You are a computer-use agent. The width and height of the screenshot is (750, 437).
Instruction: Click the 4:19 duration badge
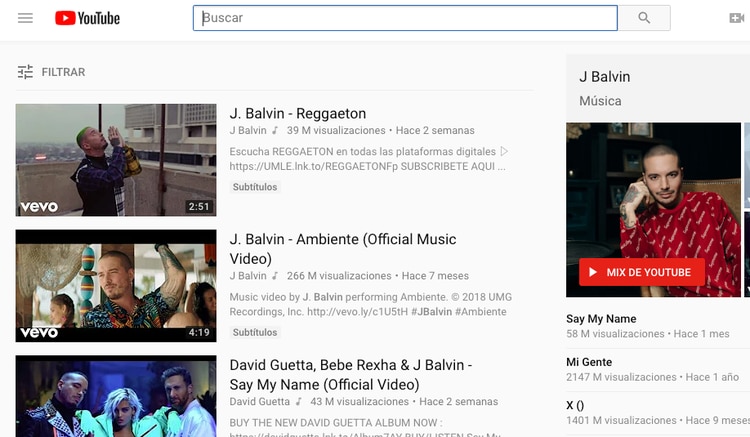199,332
